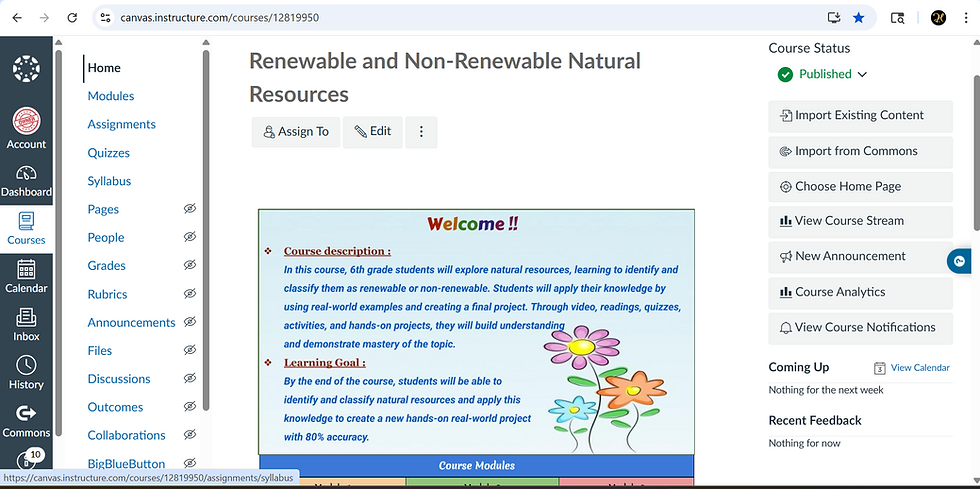Toggle Discussions visibility eye icon
This screenshot has width=980, height=489.
coord(190,378)
